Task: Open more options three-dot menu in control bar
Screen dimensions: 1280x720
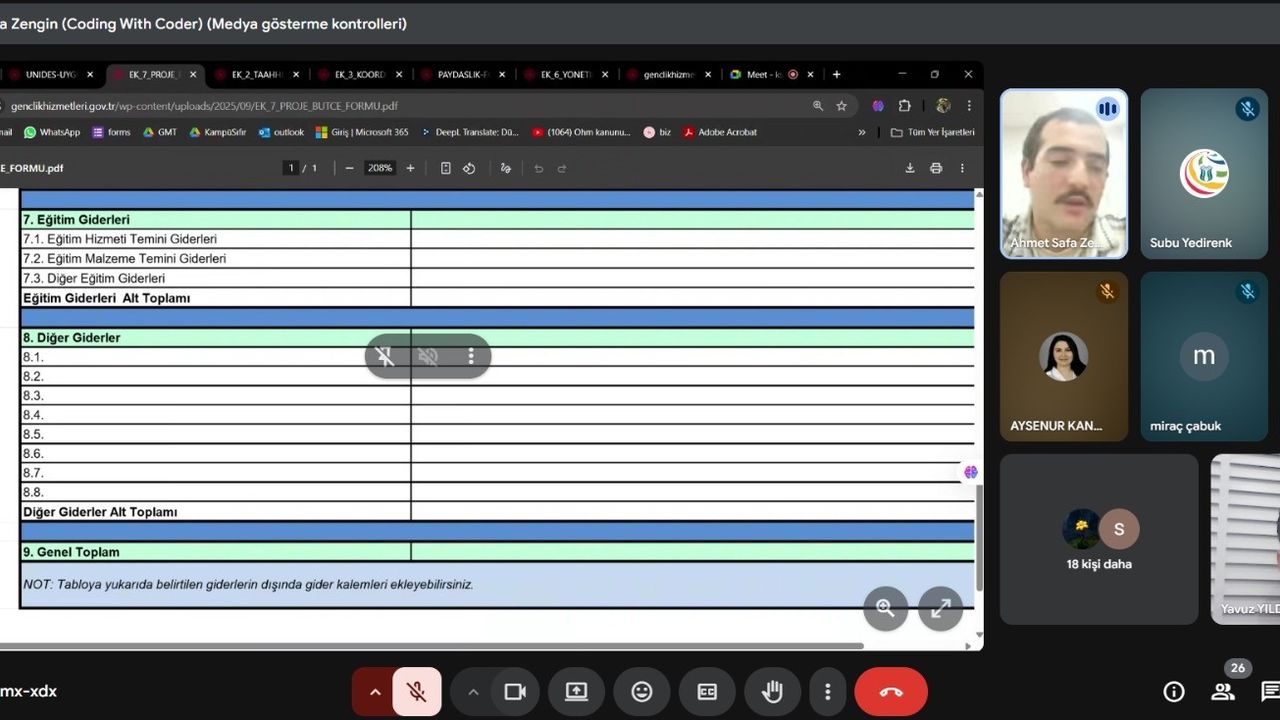Action: [x=827, y=692]
